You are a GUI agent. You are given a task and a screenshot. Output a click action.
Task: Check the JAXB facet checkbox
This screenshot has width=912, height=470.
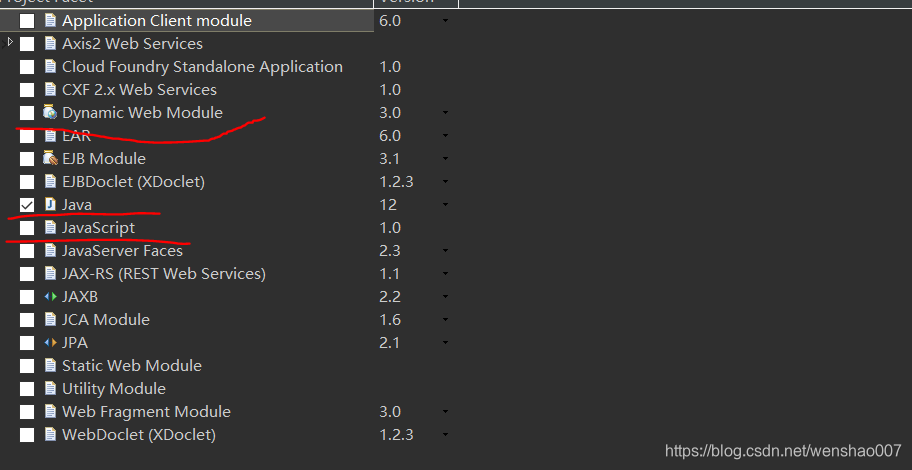click(x=27, y=297)
